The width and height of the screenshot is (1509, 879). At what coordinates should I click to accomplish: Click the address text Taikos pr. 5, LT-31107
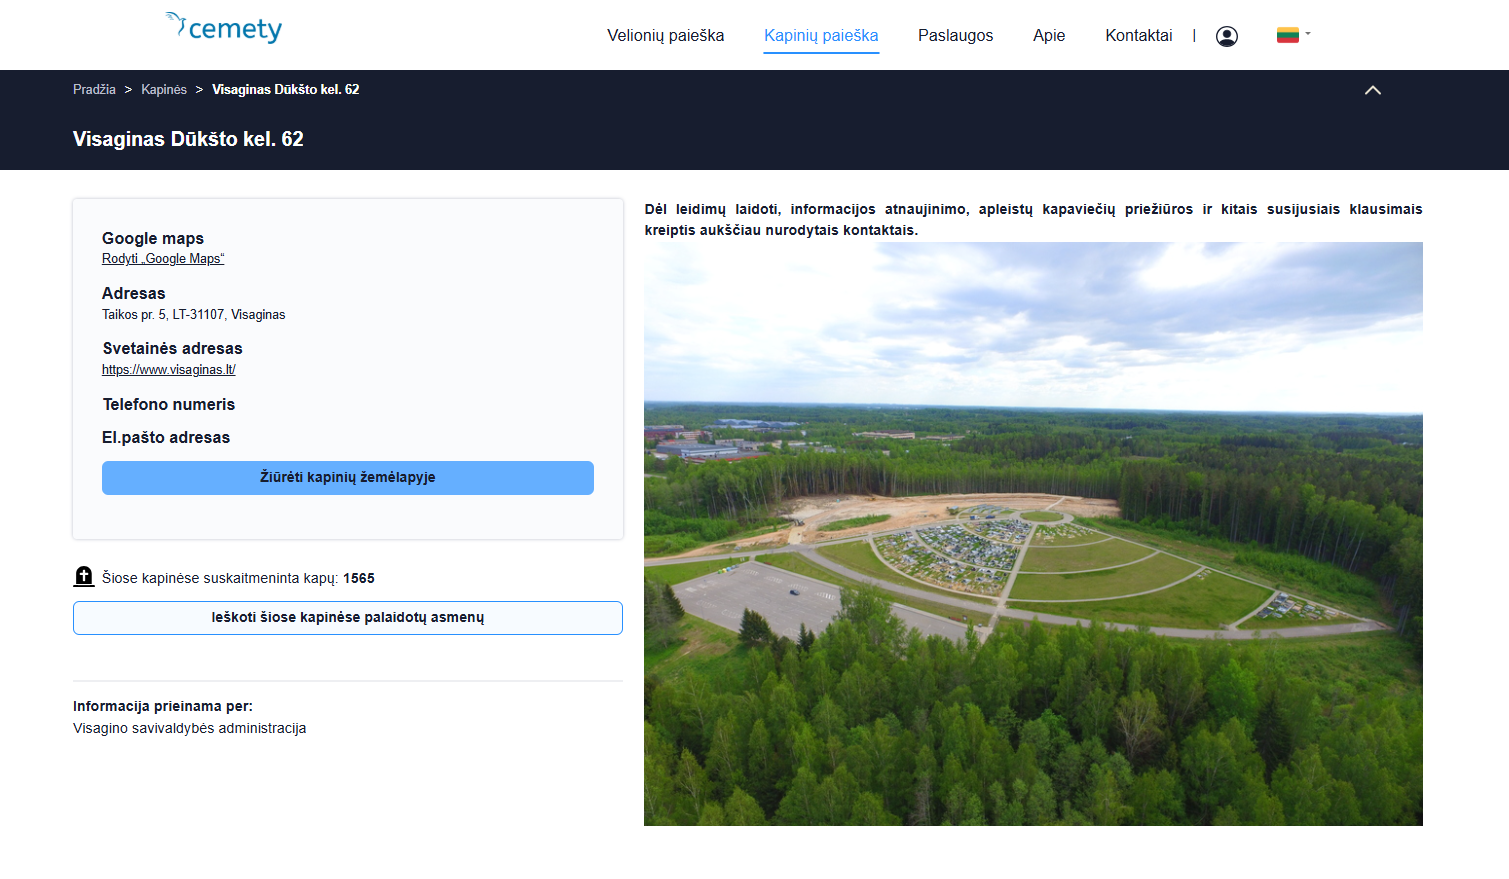pyautogui.click(x=194, y=314)
